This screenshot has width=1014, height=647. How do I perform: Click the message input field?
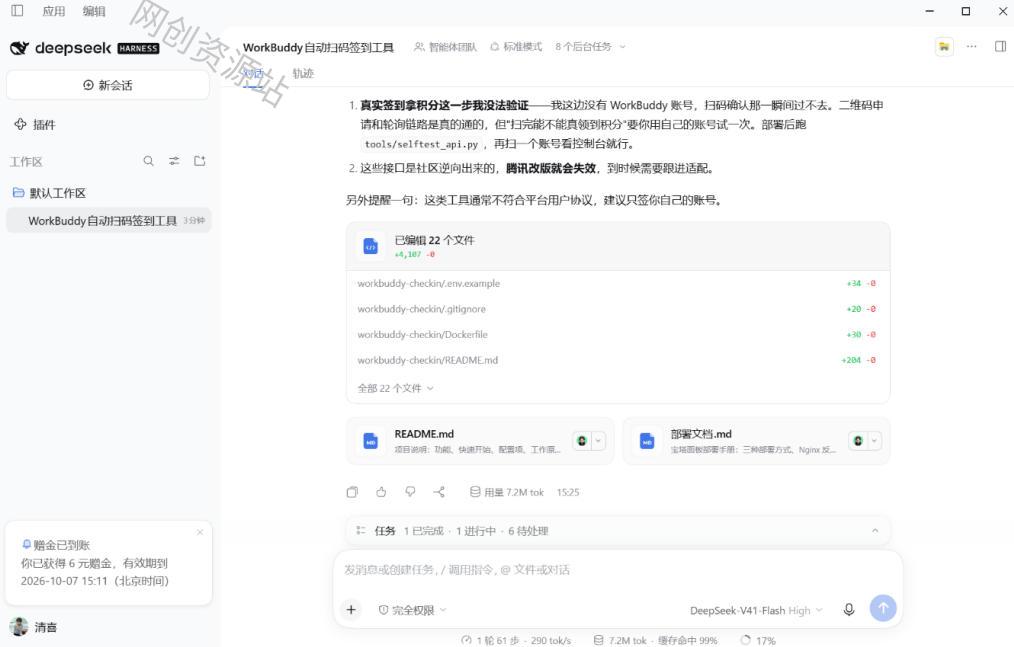point(618,570)
